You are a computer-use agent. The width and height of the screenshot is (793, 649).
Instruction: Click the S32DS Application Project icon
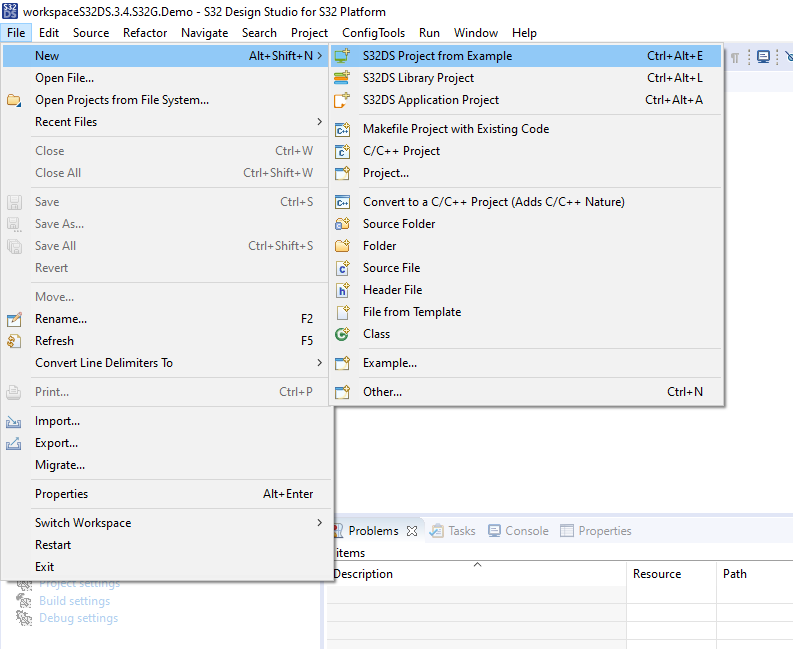tap(342, 100)
